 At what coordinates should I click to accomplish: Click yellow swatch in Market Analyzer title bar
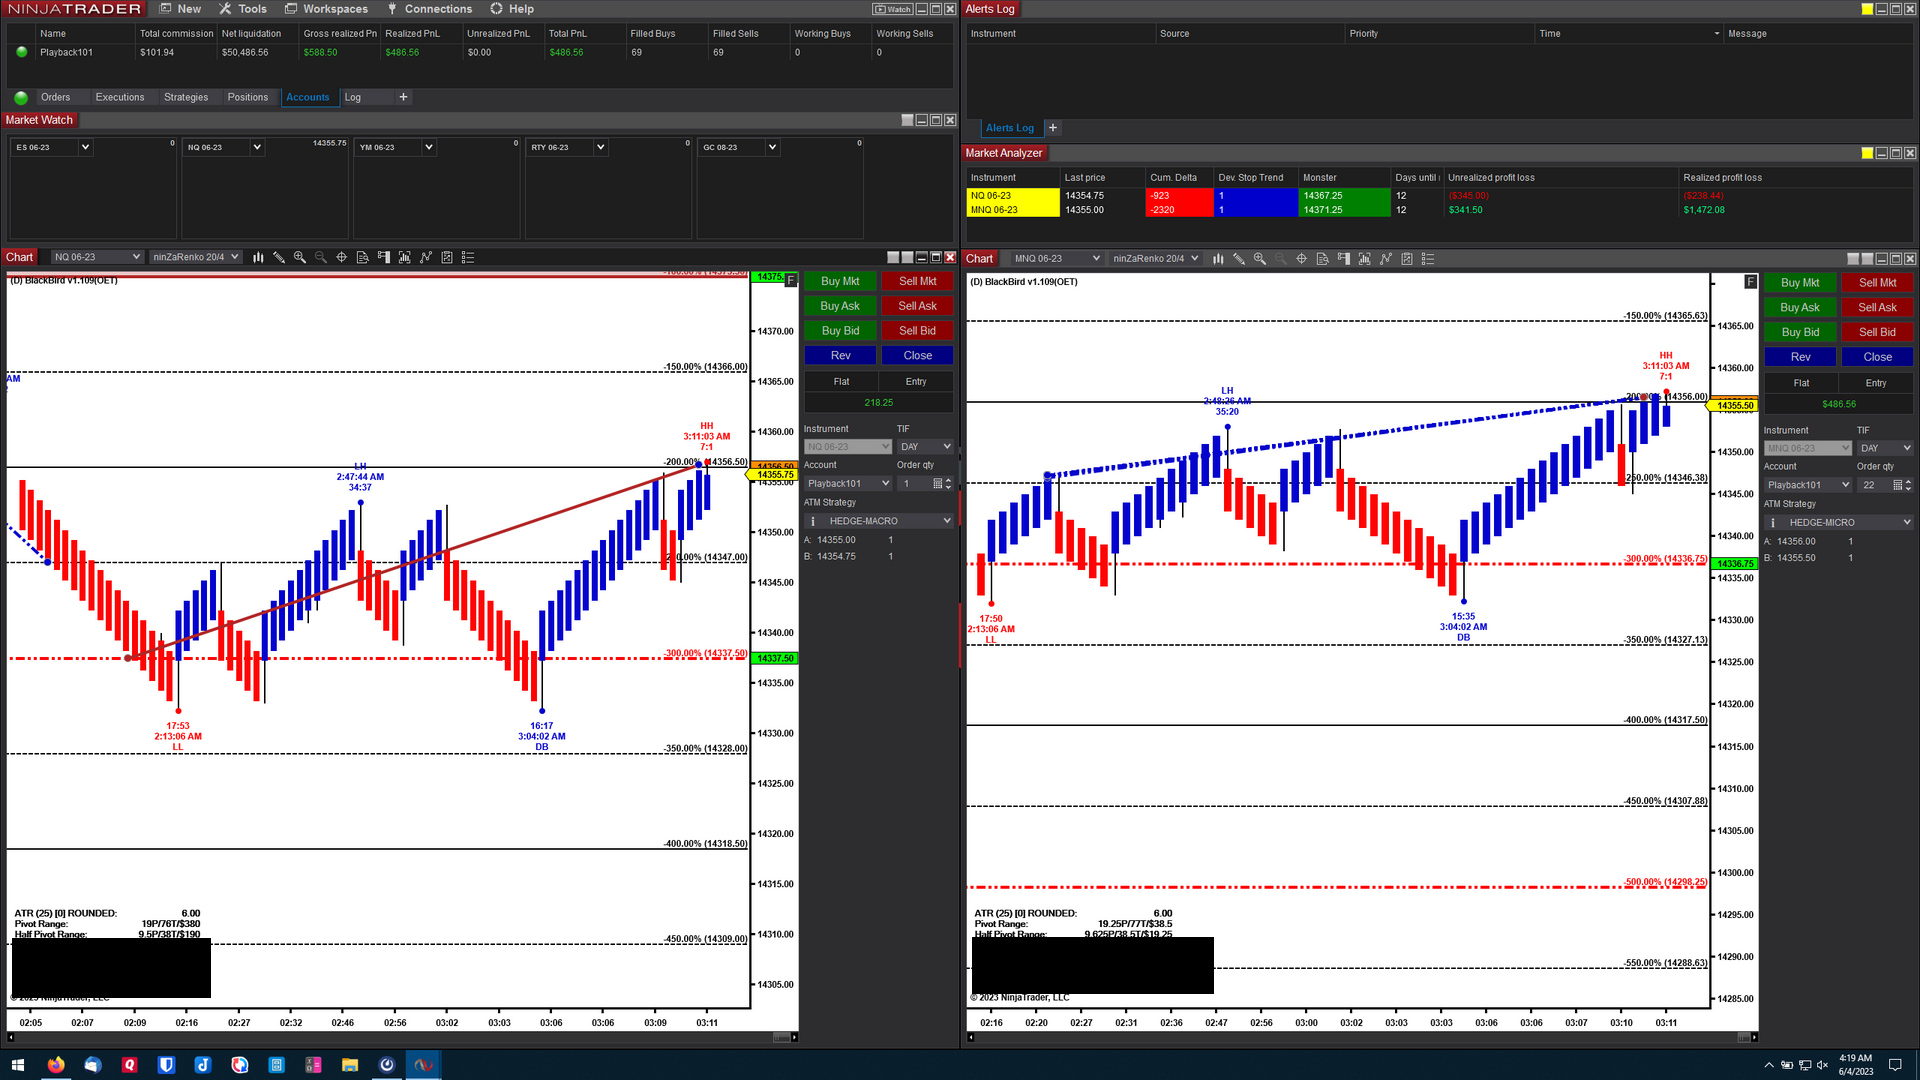click(1867, 153)
